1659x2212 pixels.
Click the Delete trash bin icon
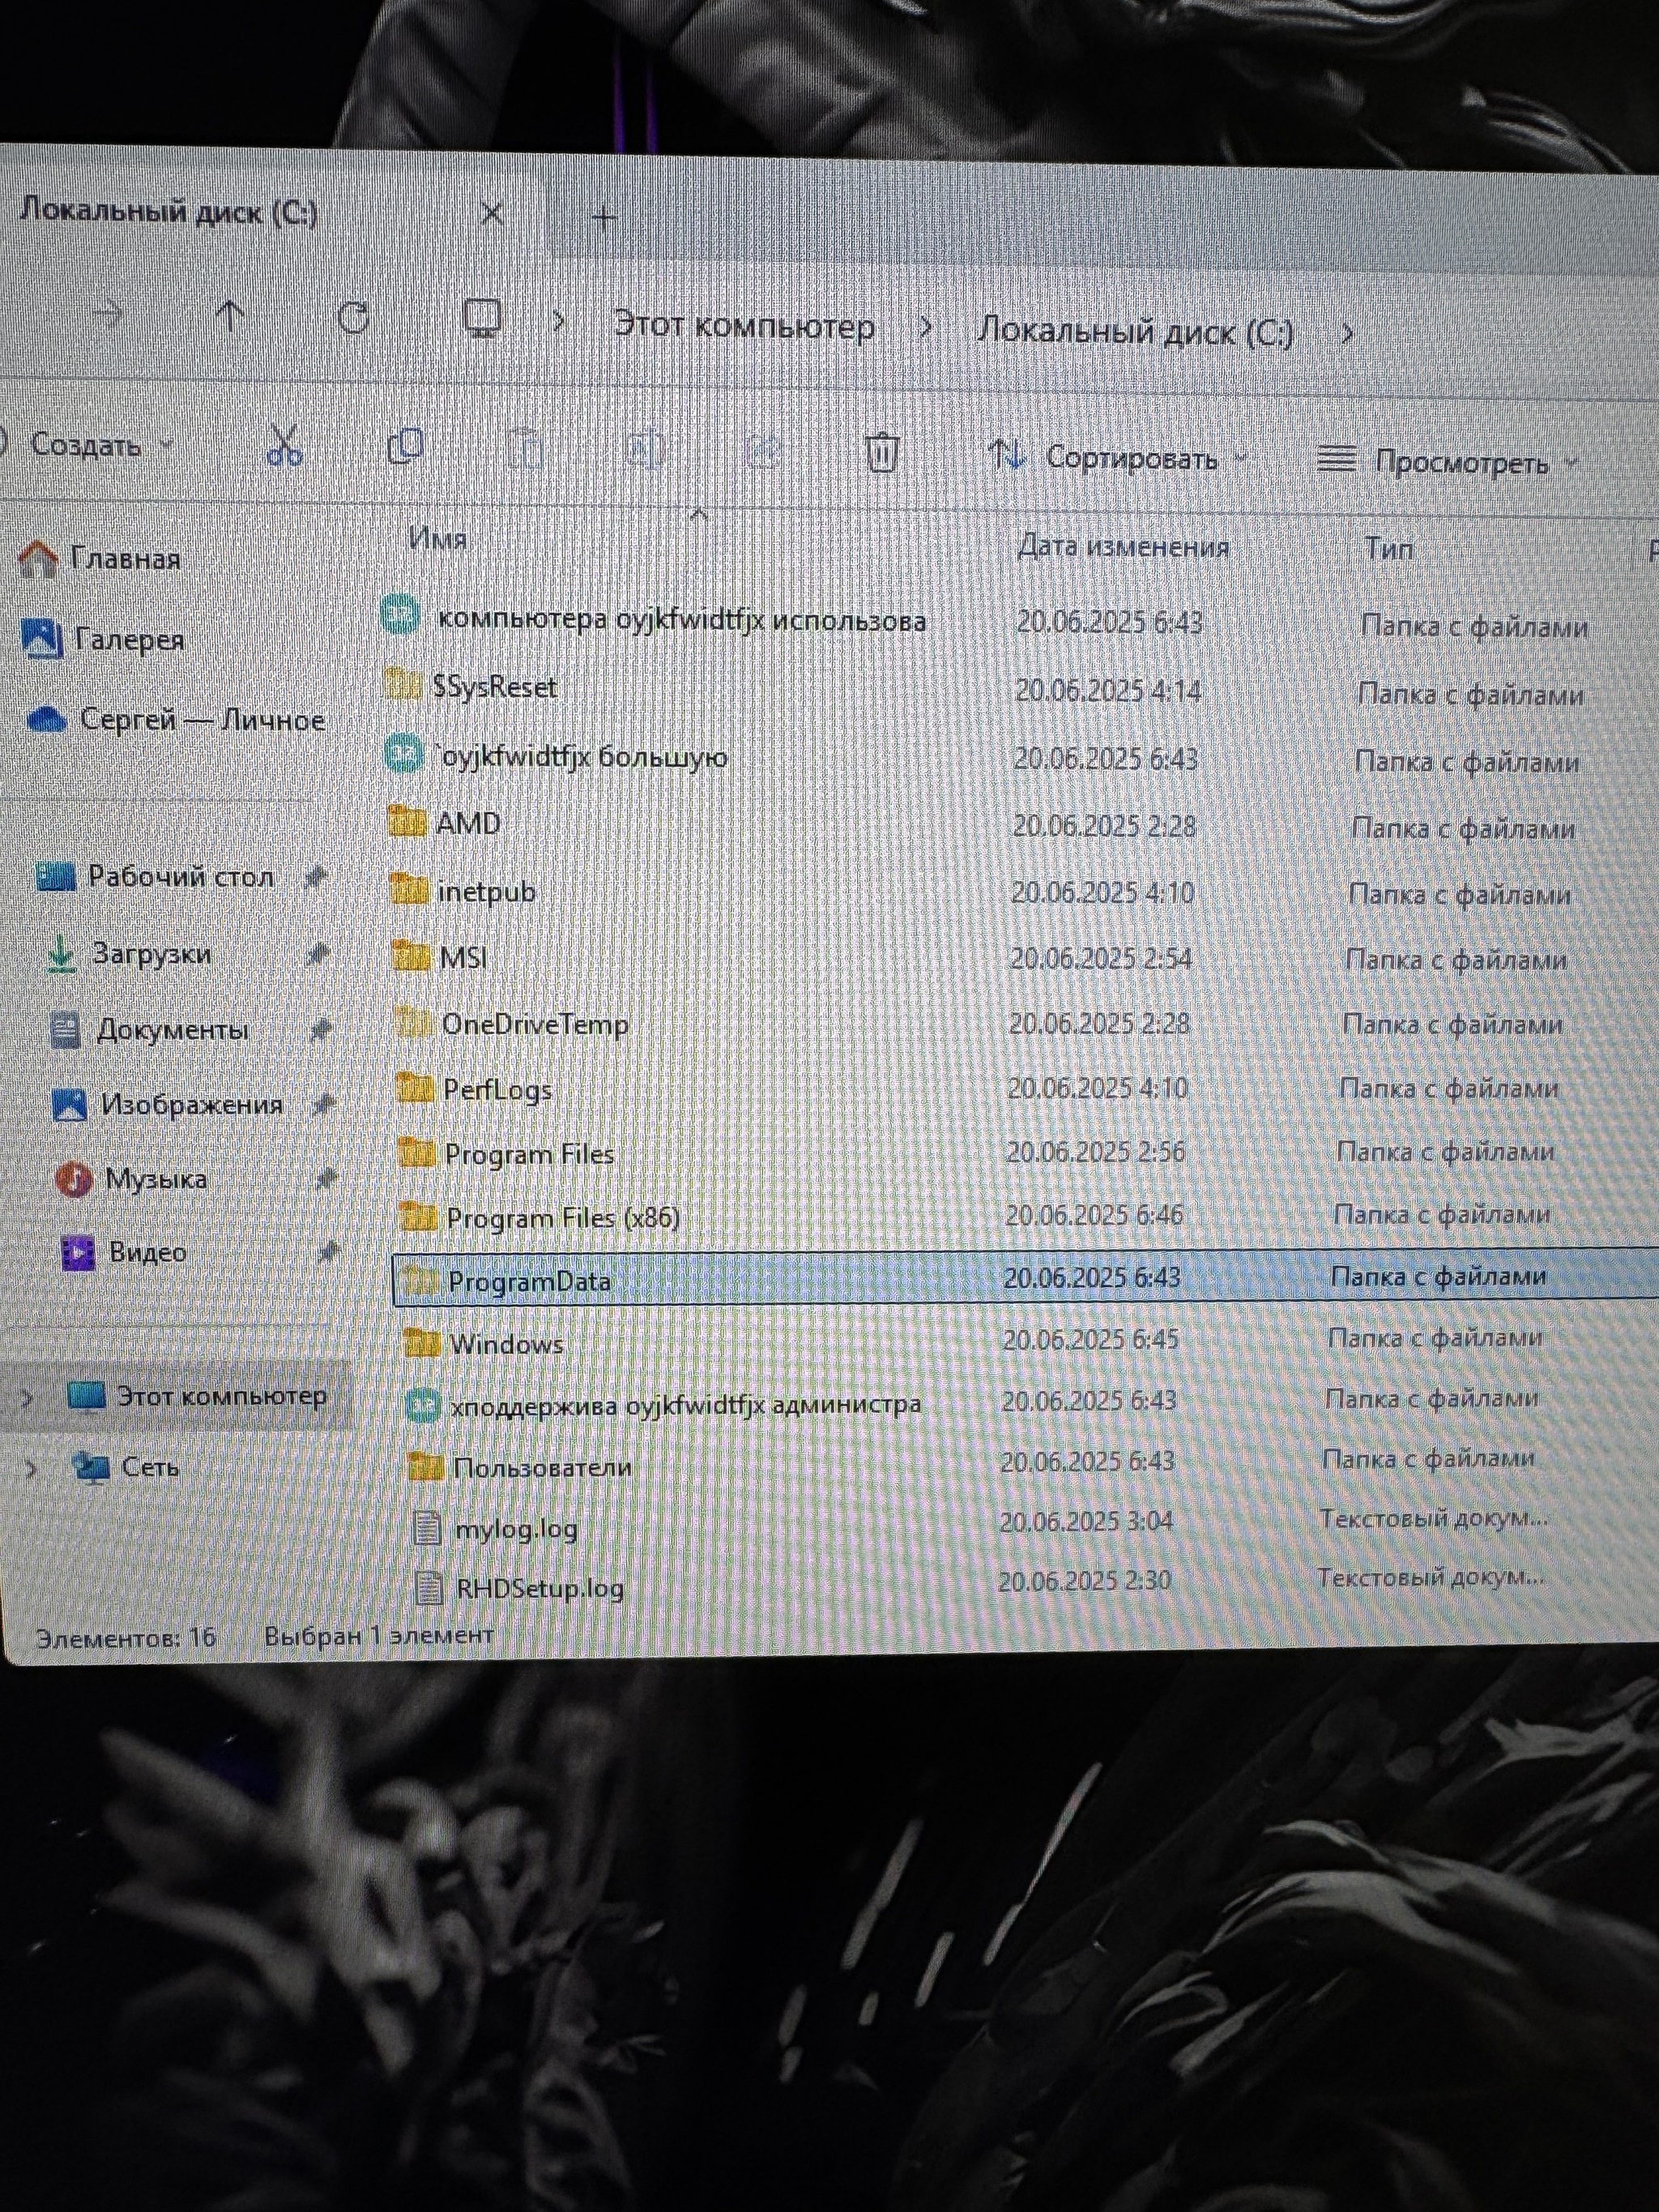881,452
